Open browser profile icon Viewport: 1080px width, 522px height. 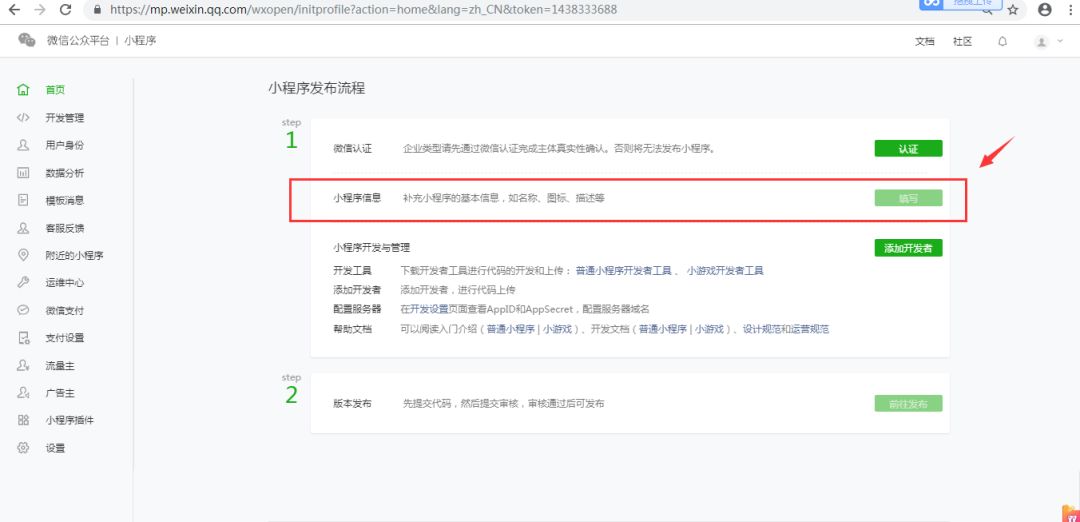[x=1045, y=10]
